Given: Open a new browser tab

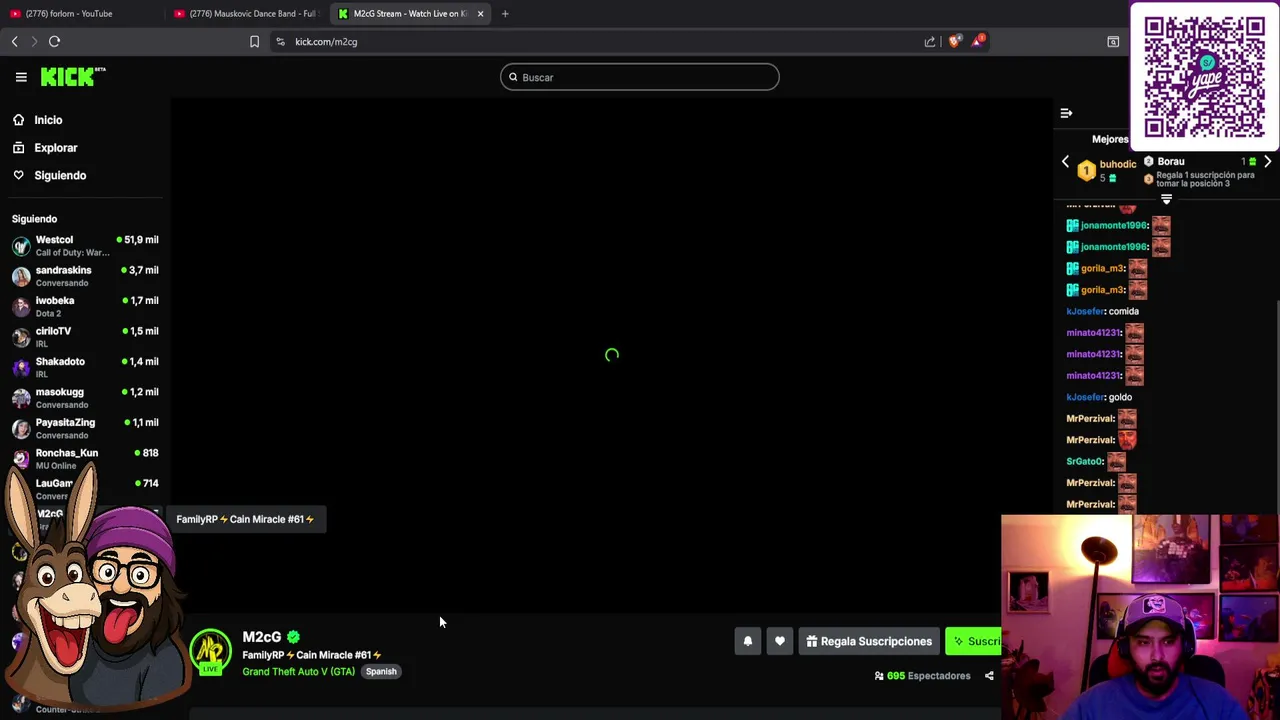Looking at the screenshot, I should (505, 14).
